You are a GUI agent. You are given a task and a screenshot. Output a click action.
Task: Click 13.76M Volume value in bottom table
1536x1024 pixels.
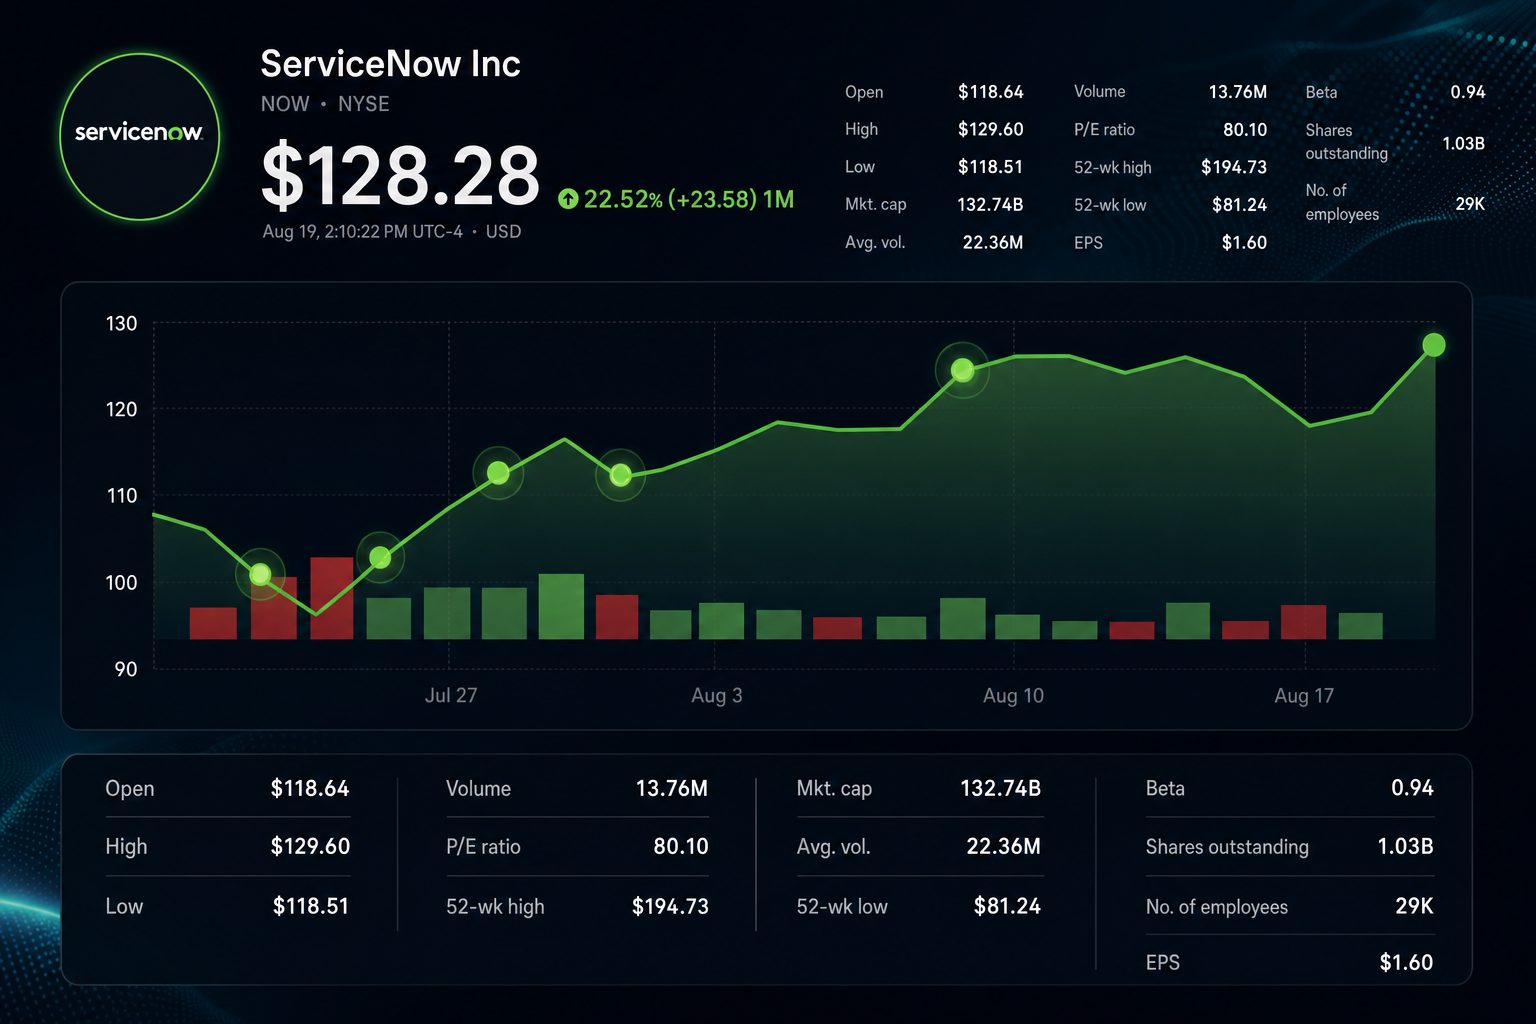pos(672,789)
